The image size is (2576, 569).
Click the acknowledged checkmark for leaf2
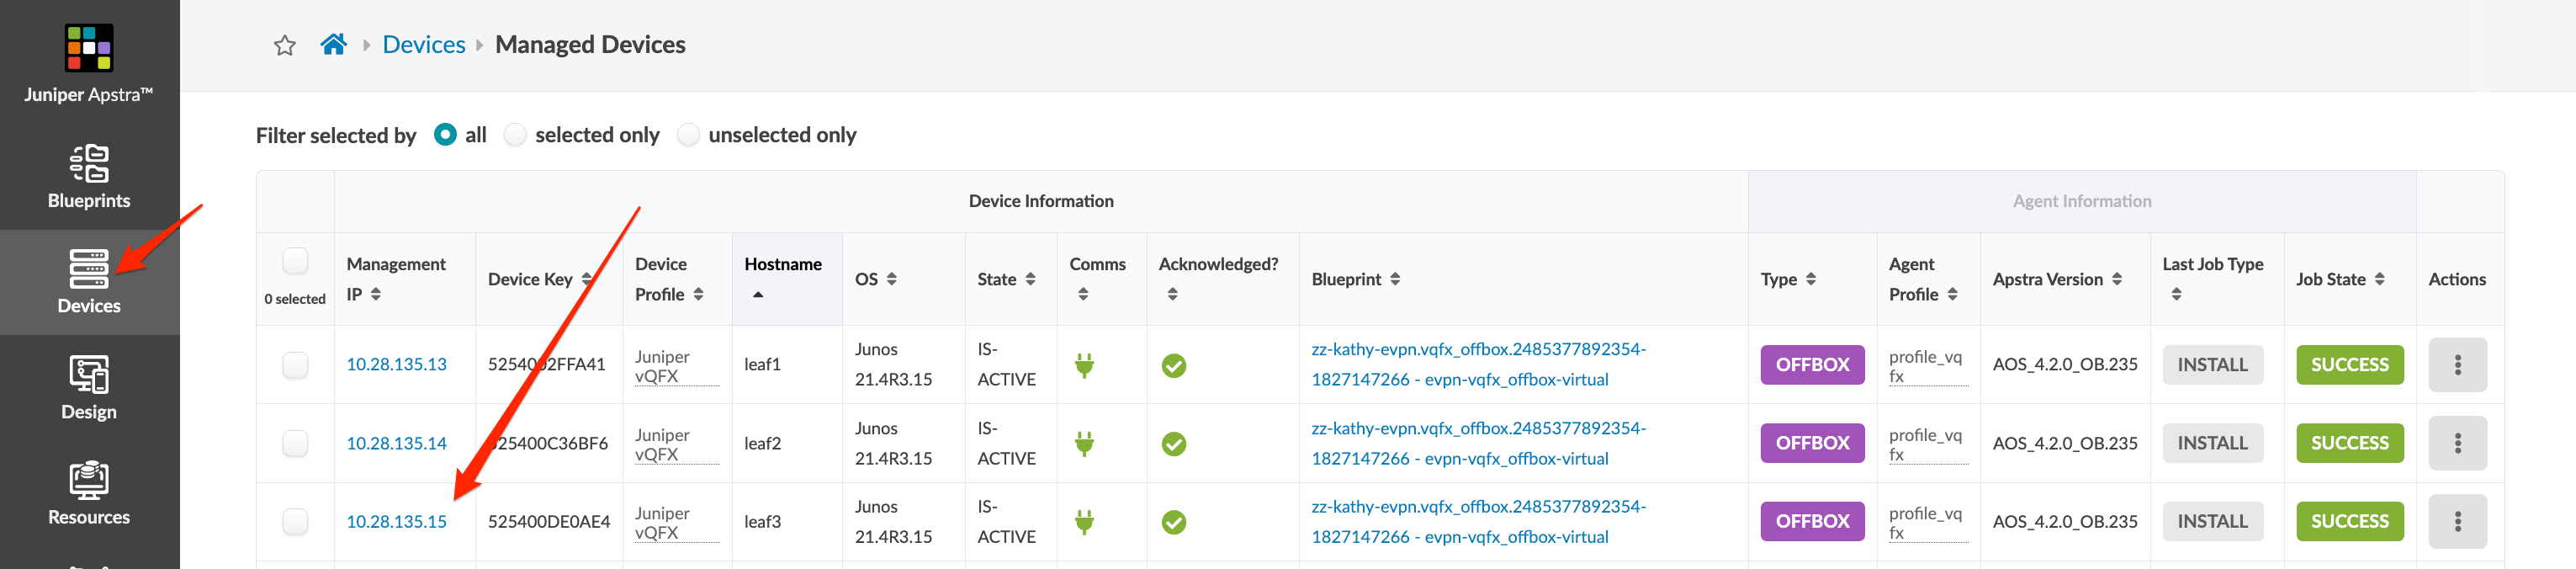1173,444
